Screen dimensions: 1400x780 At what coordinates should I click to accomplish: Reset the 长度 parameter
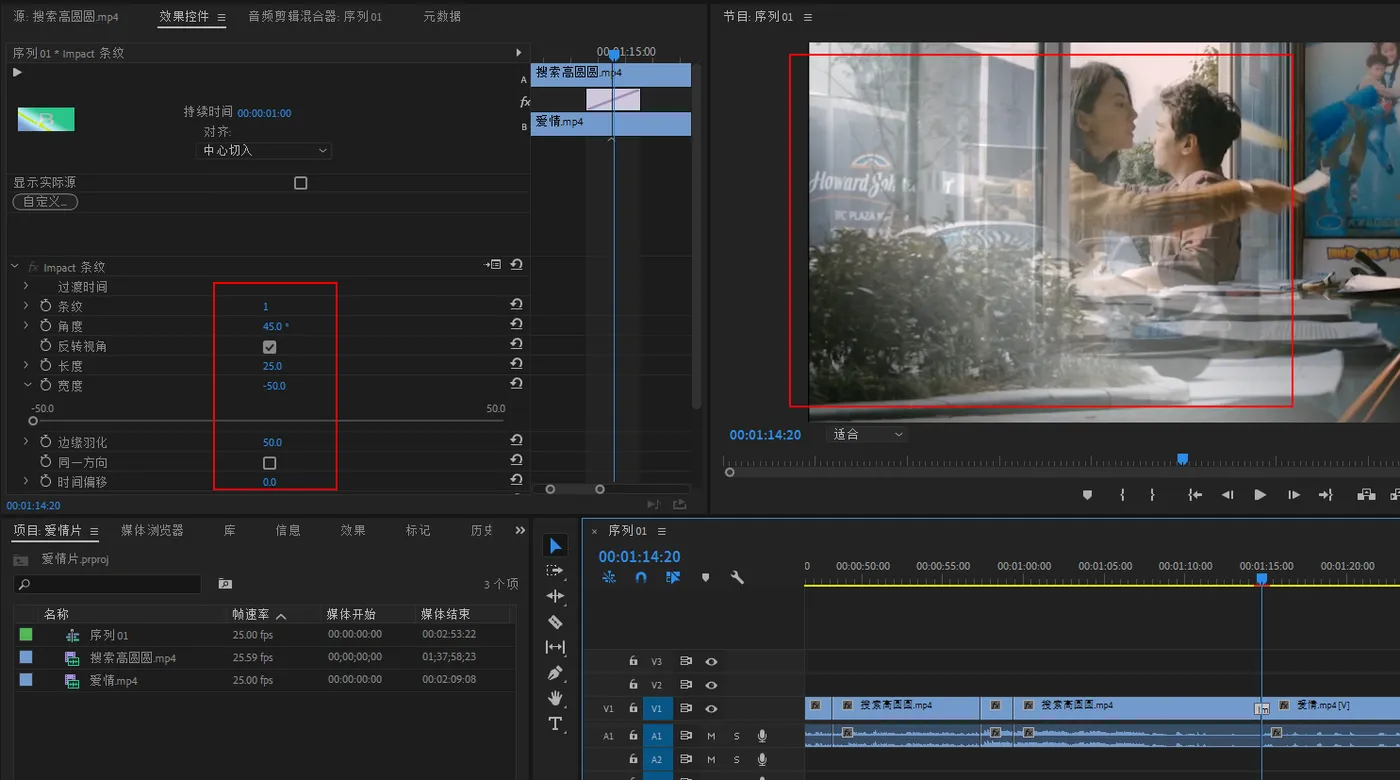(516, 364)
